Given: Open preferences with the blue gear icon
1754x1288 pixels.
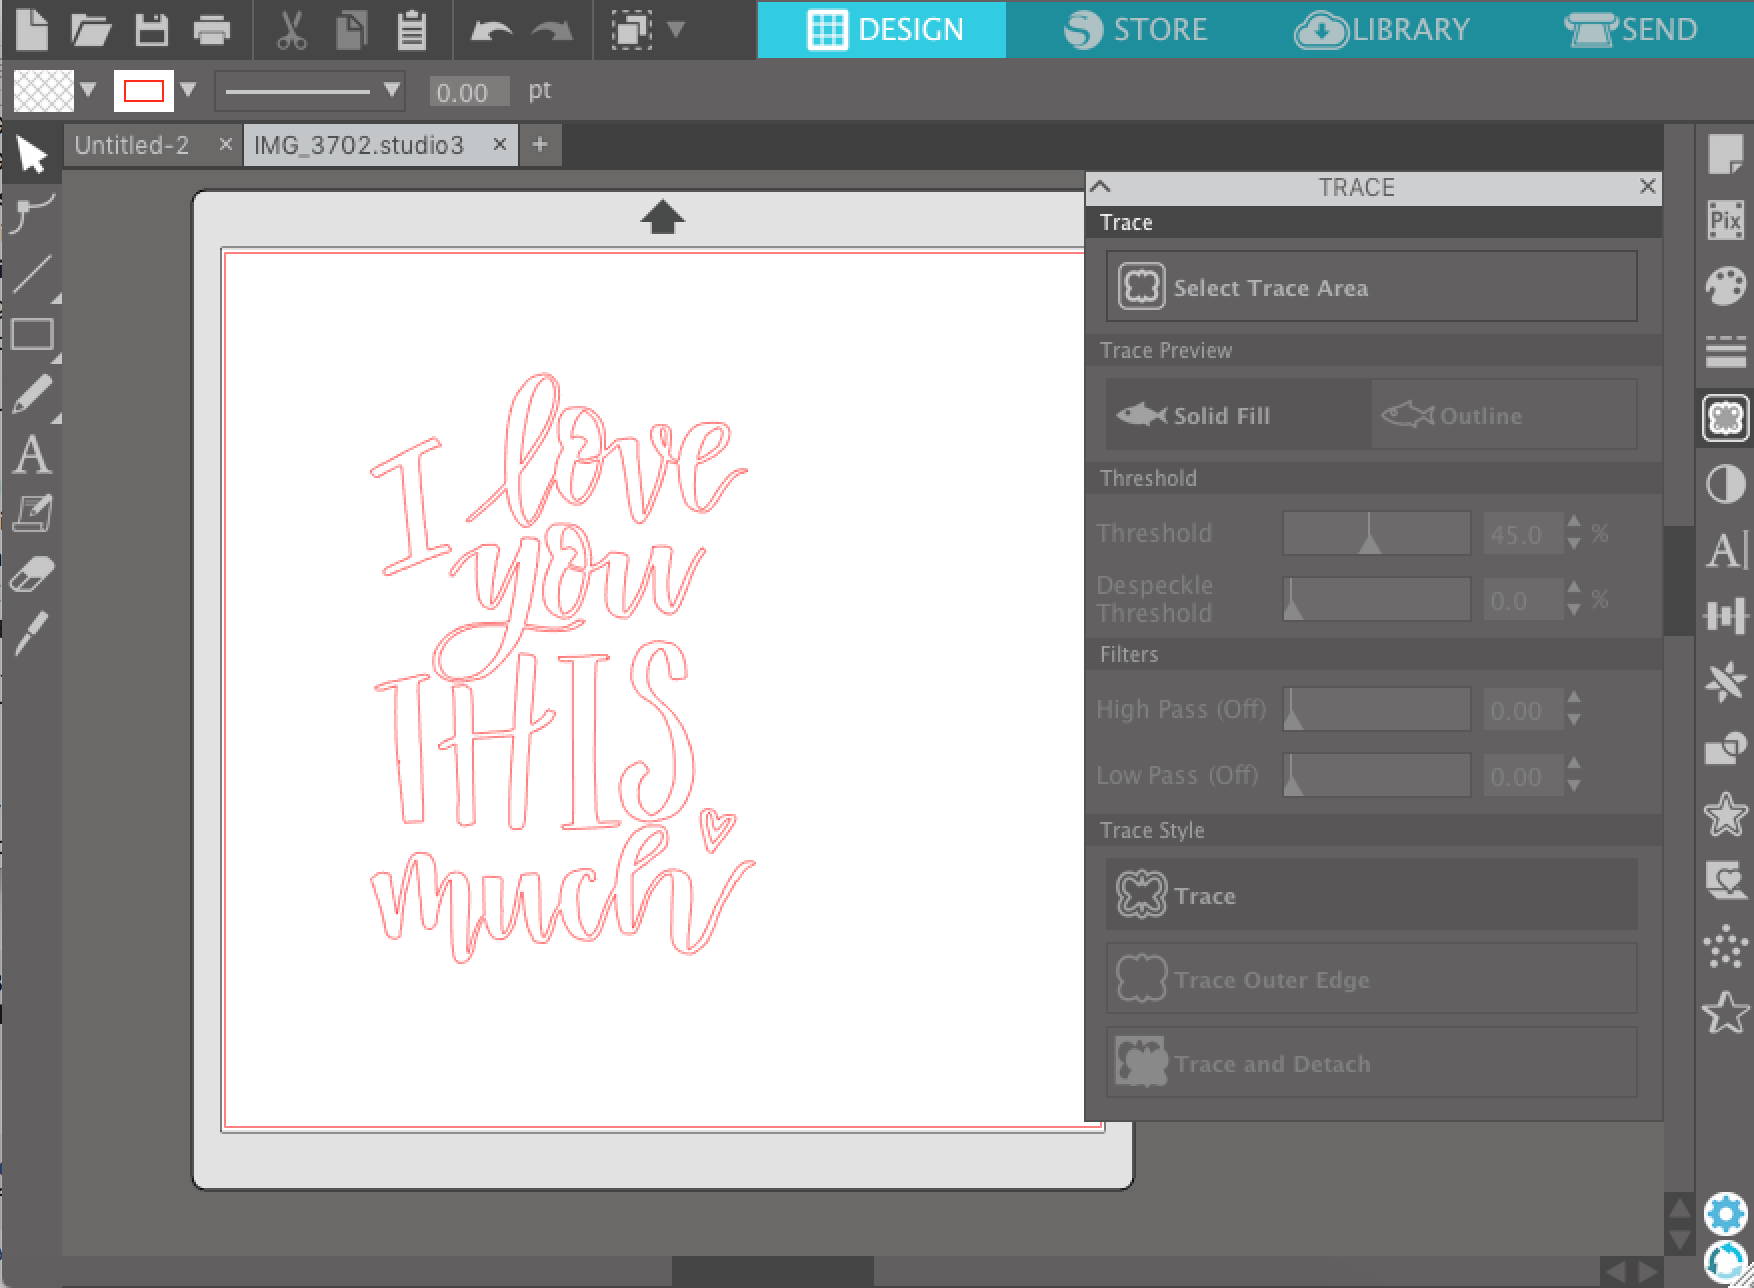Looking at the screenshot, I should (x=1726, y=1214).
